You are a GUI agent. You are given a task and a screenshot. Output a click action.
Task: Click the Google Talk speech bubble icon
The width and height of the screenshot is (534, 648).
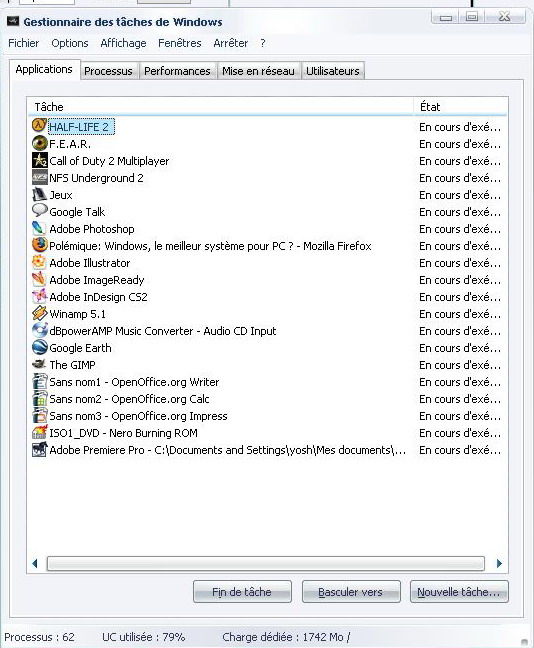pos(39,211)
